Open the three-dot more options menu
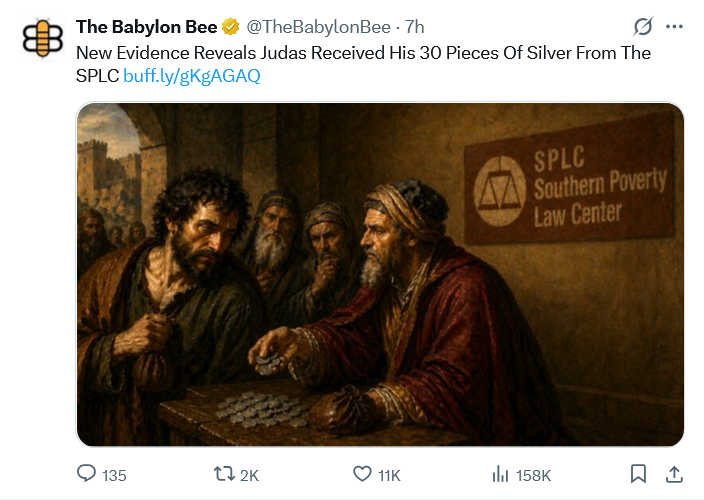Viewport: 704px width, 500px height. point(675,27)
